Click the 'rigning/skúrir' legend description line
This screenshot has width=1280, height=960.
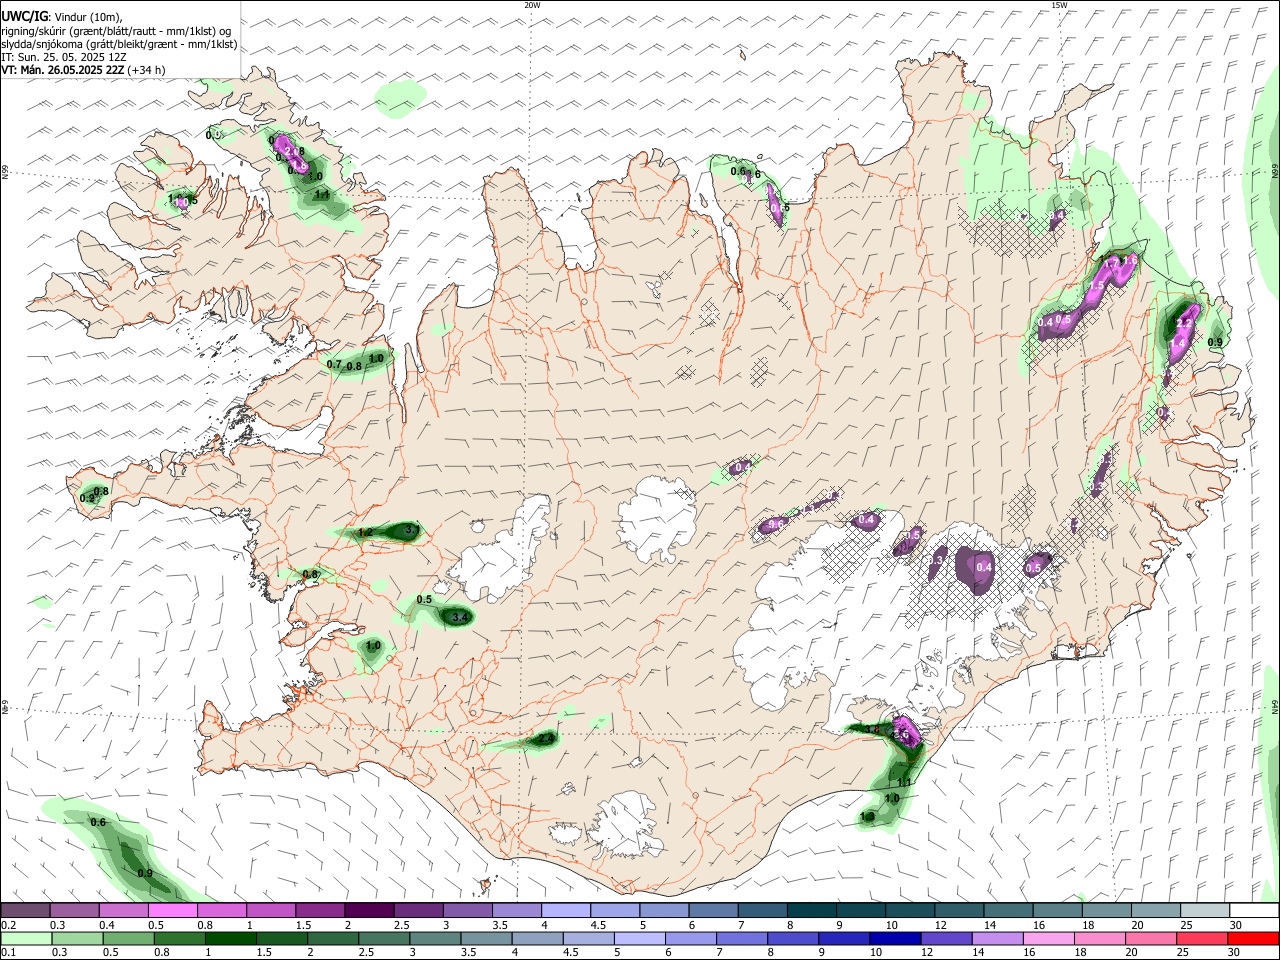(116, 31)
